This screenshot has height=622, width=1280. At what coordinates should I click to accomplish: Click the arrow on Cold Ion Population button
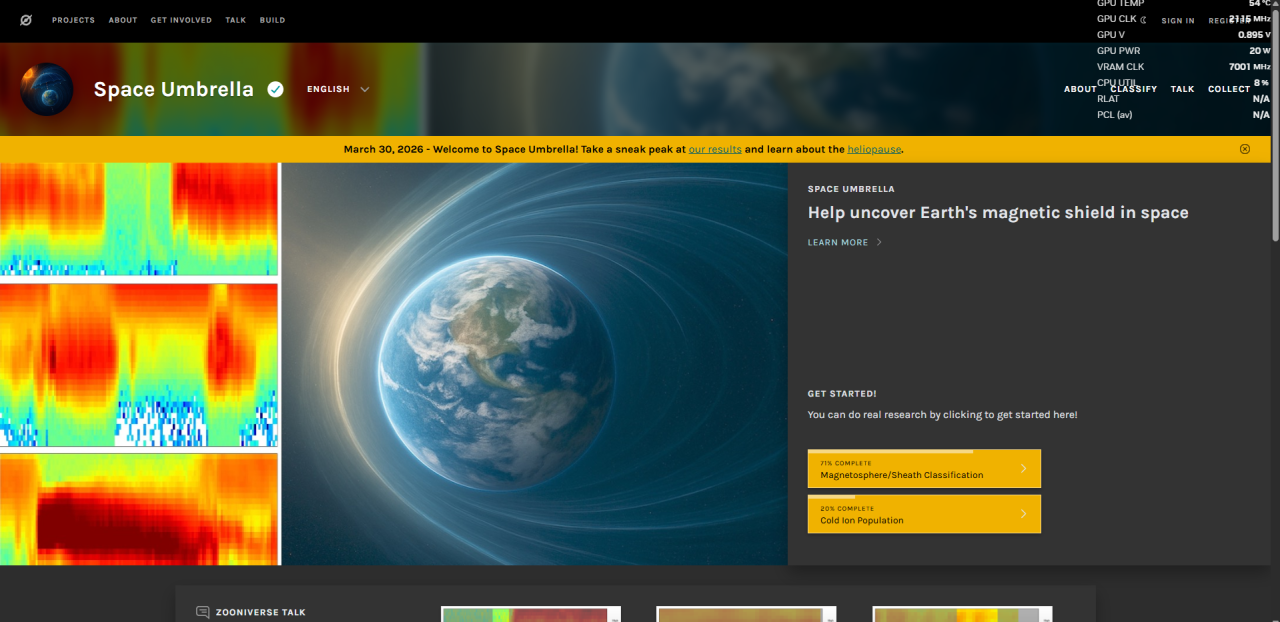click(1023, 514)
